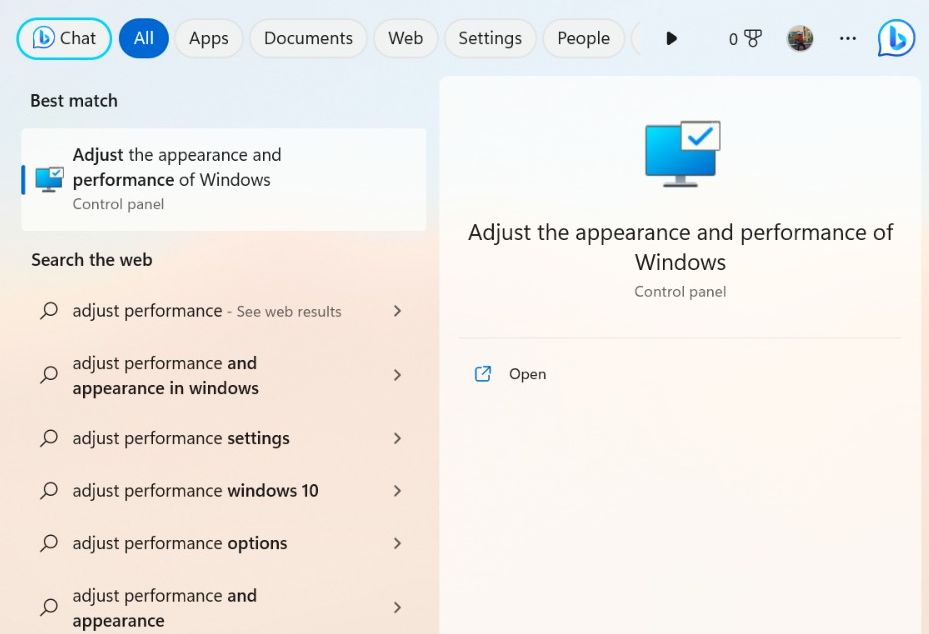Open the best match Control panel result

[x=223, y=180]
